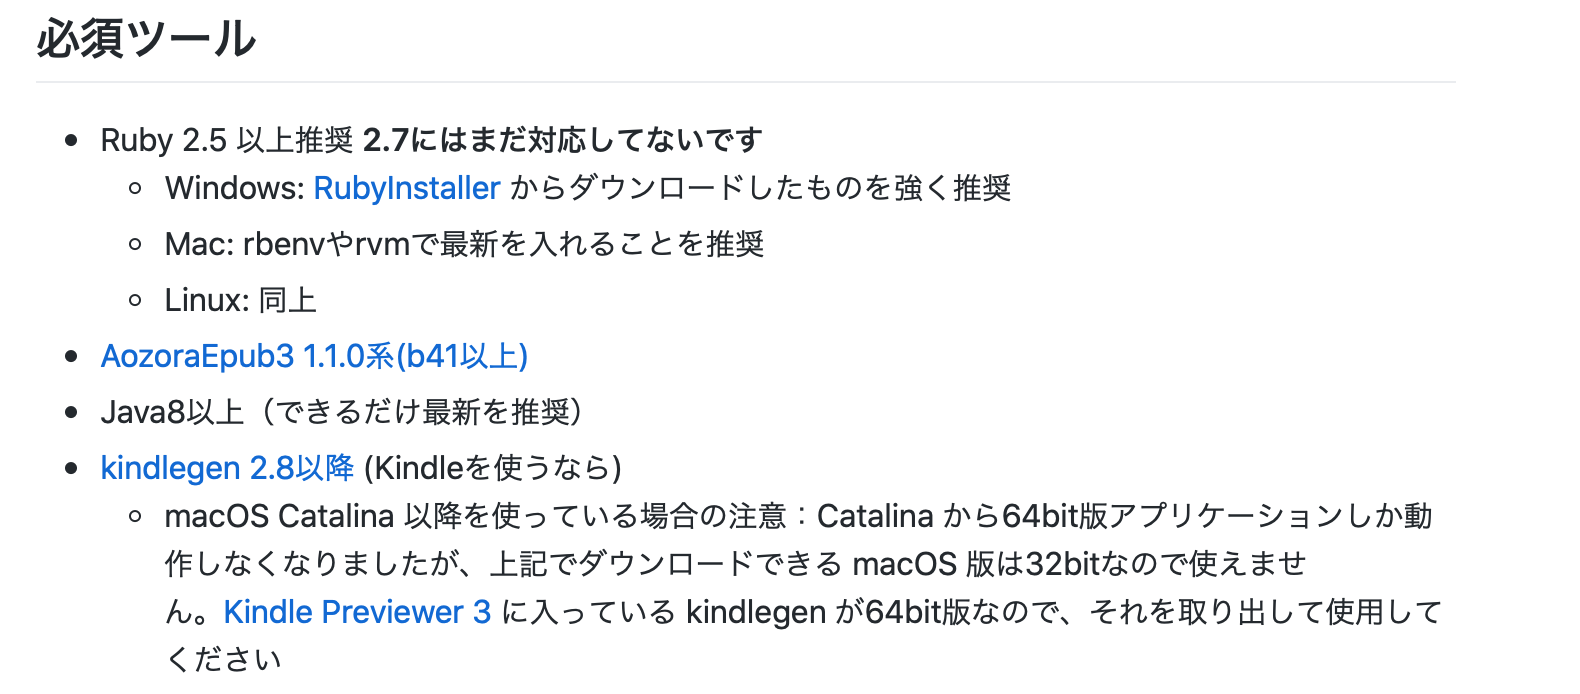Image resolution: width=1580 pixels, height=694 pixels.
Task: Click the final ください text
Action: click(224, 660)
